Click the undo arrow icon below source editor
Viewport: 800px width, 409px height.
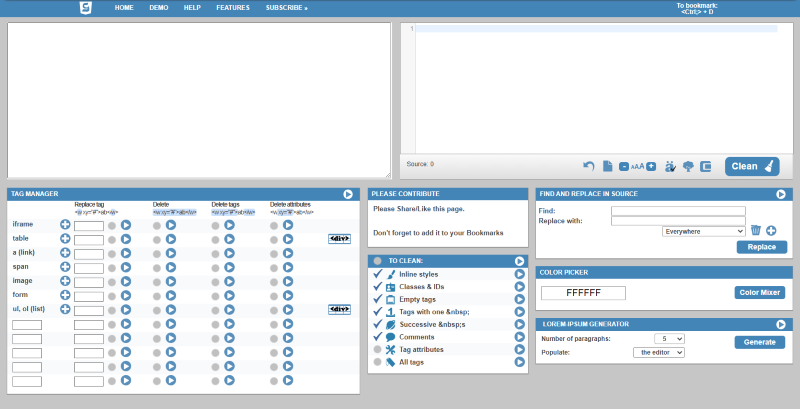589,166
